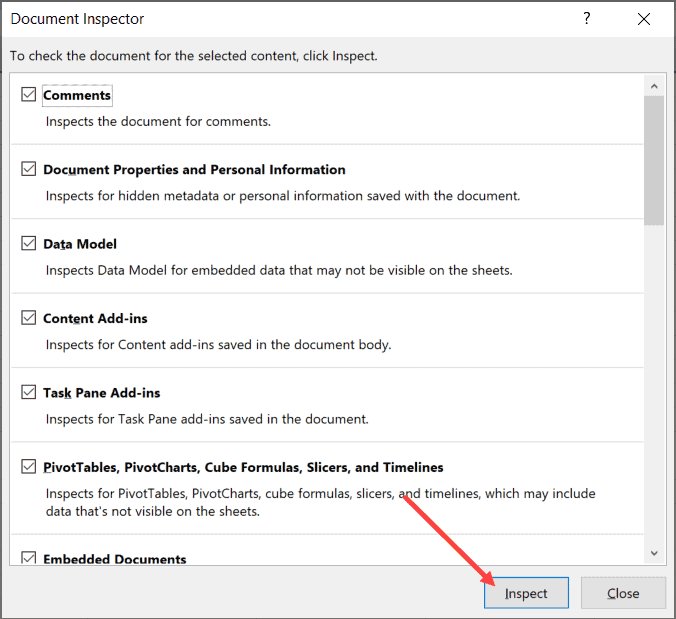Disable the Content Add-ins checkbox

28,318
